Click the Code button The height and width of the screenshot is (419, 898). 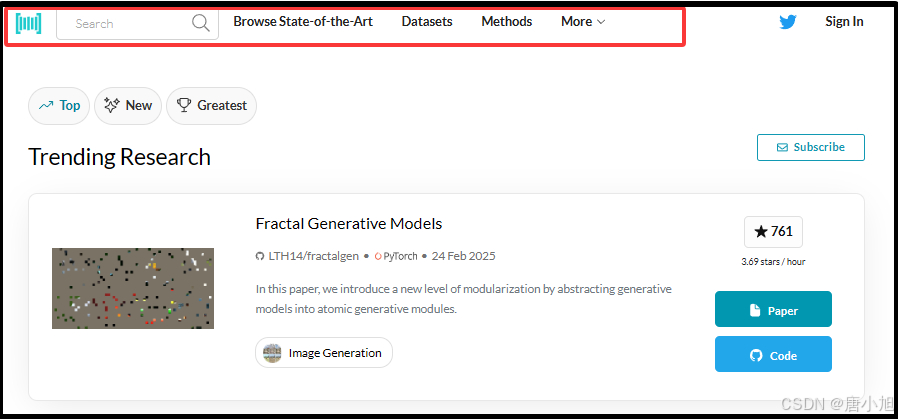pos(773,355)
